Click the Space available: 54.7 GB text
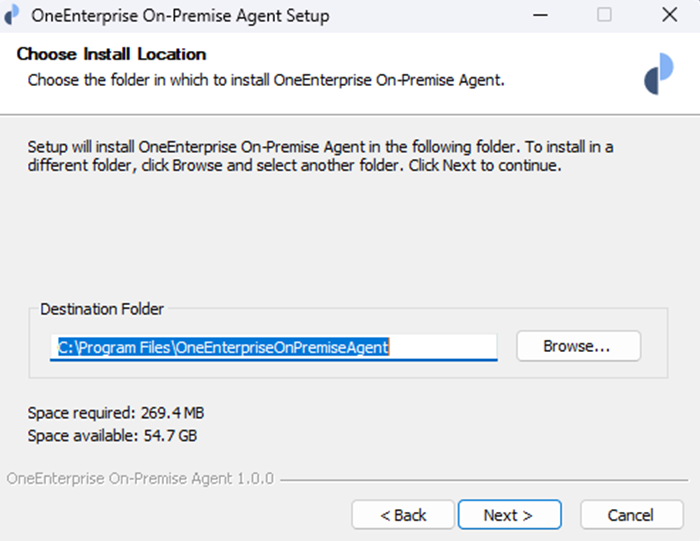Screen dimensions: 700x541 (114, 435)
